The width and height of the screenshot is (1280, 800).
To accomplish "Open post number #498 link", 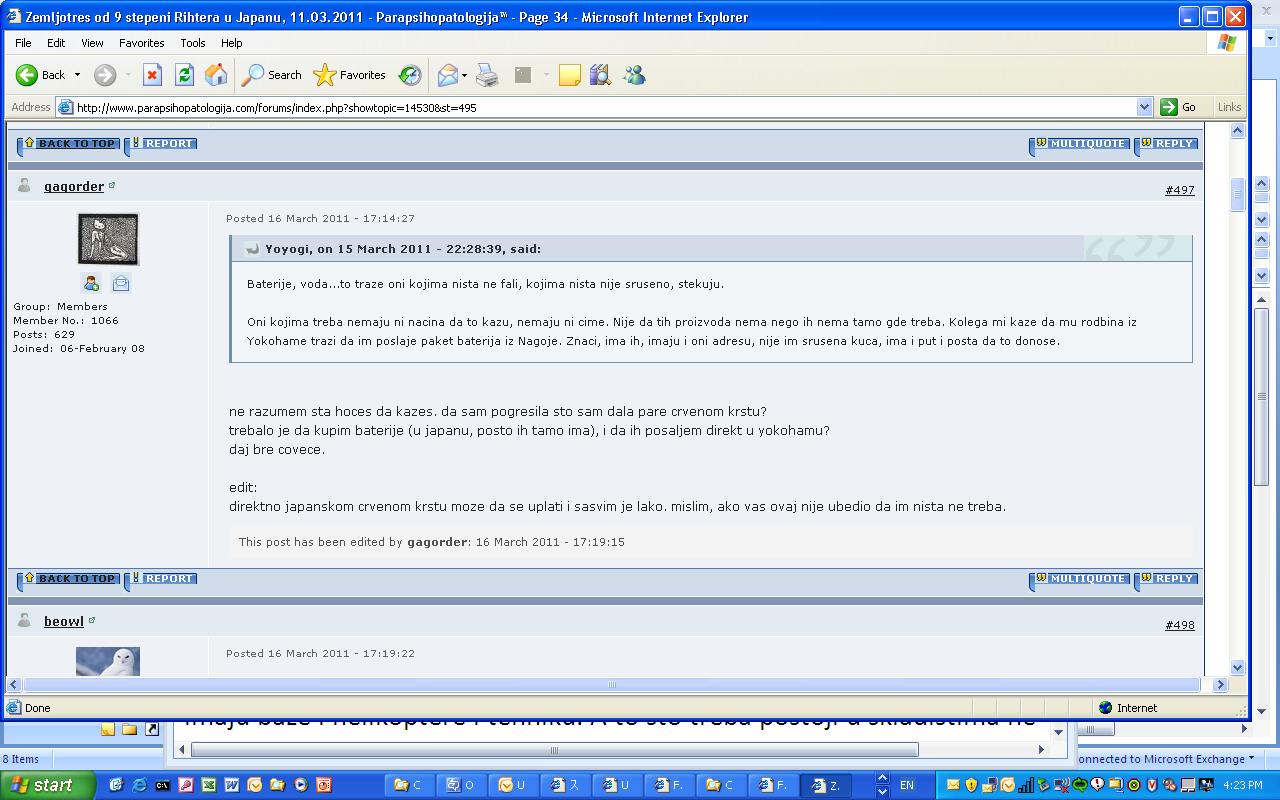I will point(1180,625).
